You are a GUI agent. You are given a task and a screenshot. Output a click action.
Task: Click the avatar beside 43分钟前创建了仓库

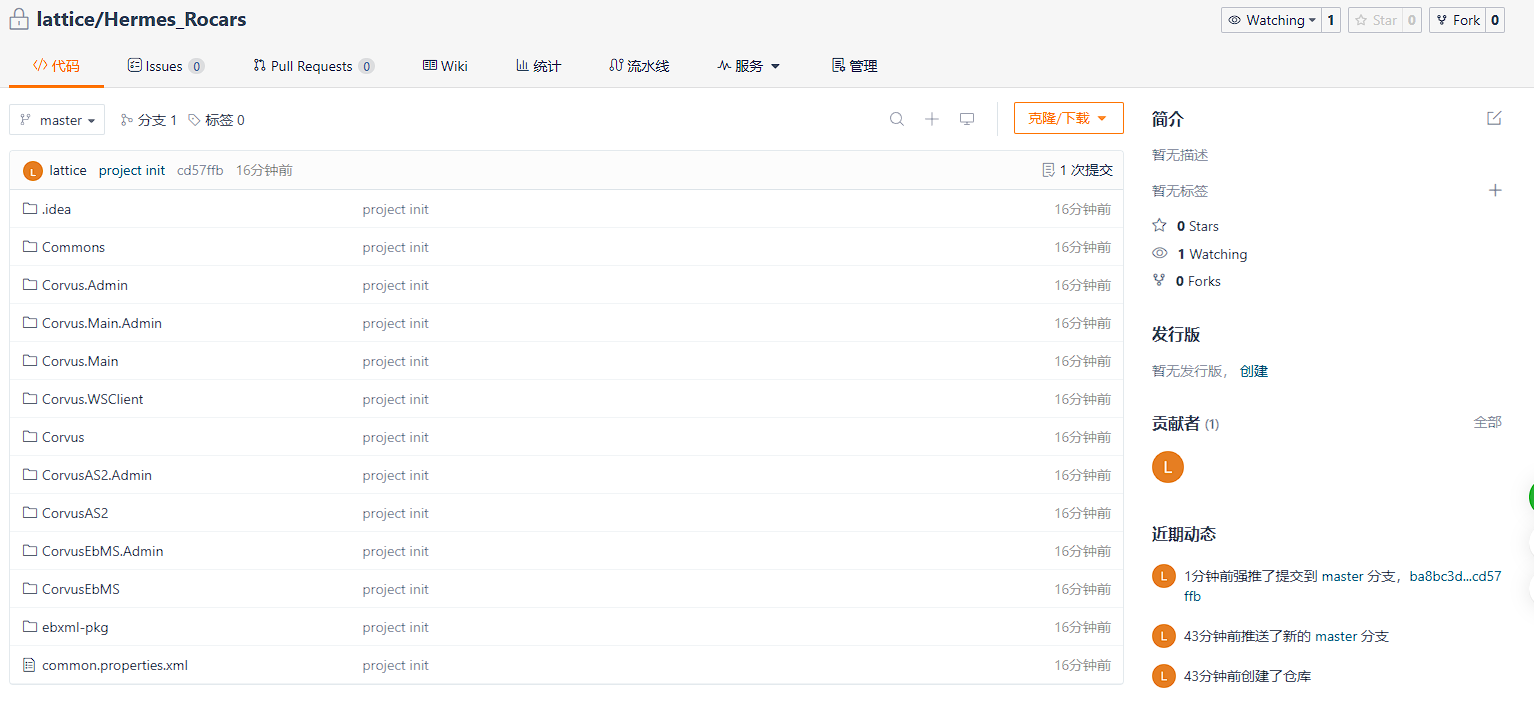coord(1163,676)
